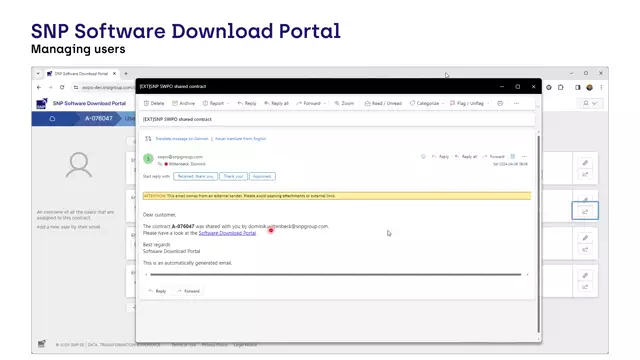
Task: Open a new browser tab
Action: click(x=126, y=73)
